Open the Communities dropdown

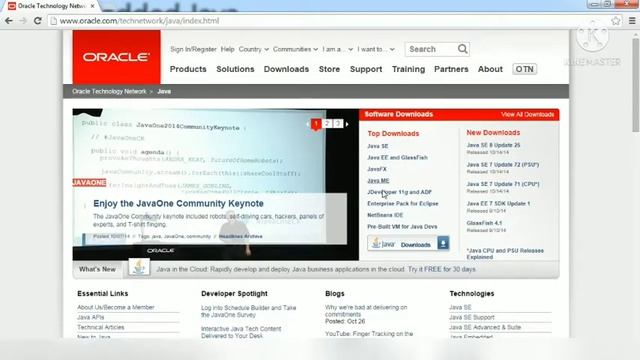(295, 49)
